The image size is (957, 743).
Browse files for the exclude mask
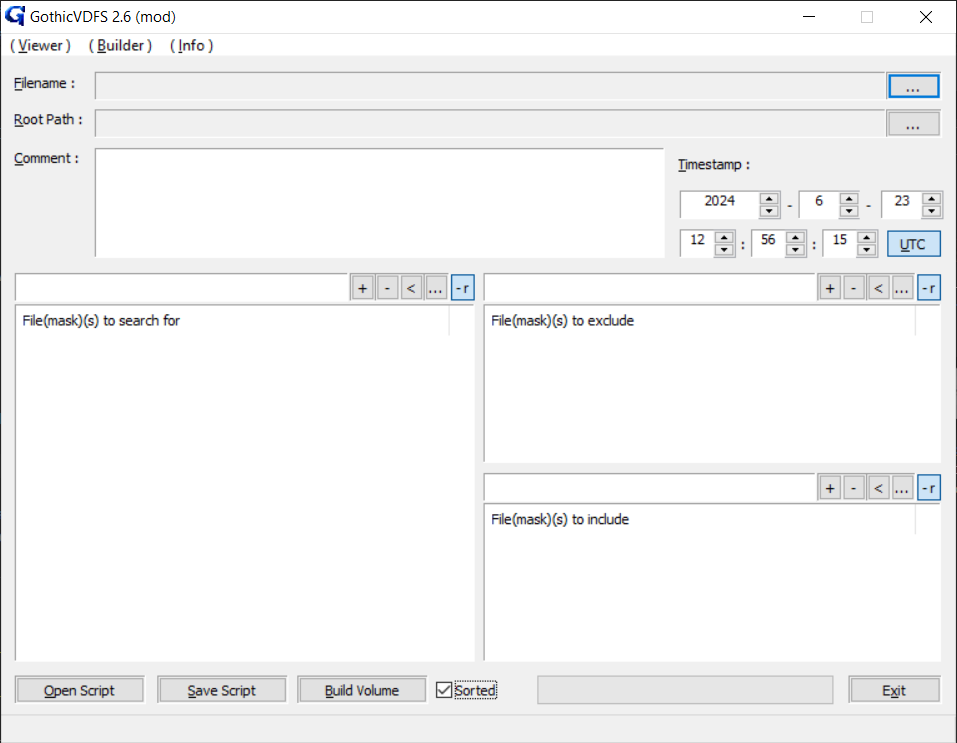click(902, 288)
